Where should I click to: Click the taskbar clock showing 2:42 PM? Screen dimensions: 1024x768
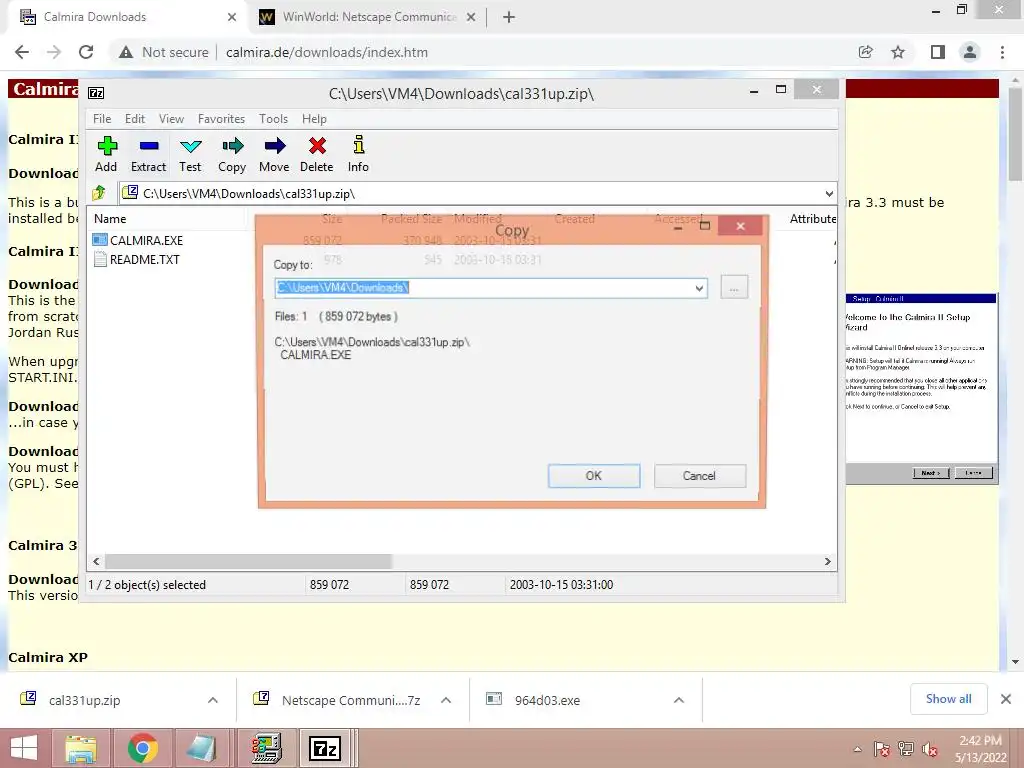[x=981, y=748]
